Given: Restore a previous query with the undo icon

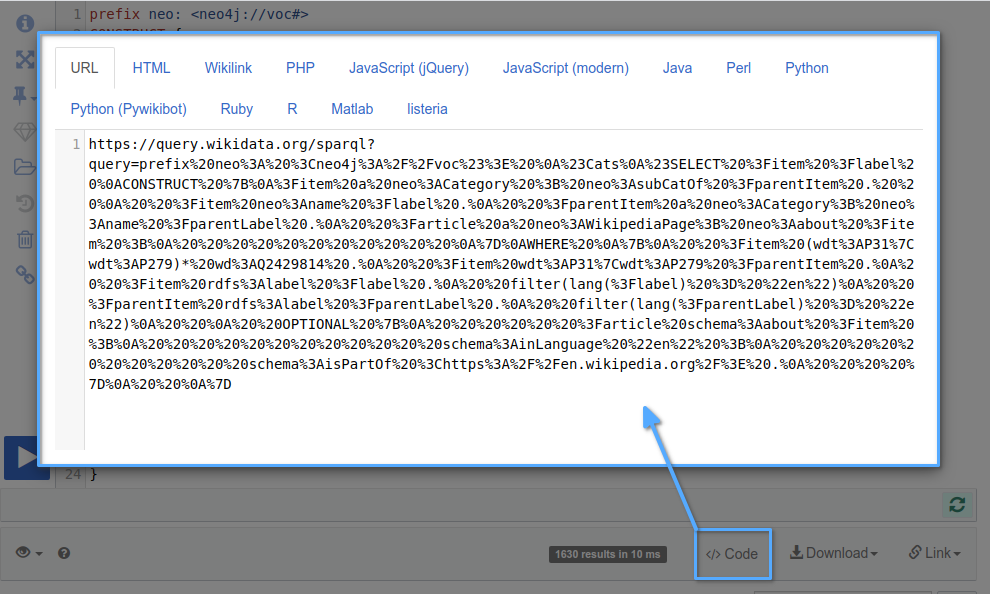Looking at the screenshot, I should (x=25, y=203).
